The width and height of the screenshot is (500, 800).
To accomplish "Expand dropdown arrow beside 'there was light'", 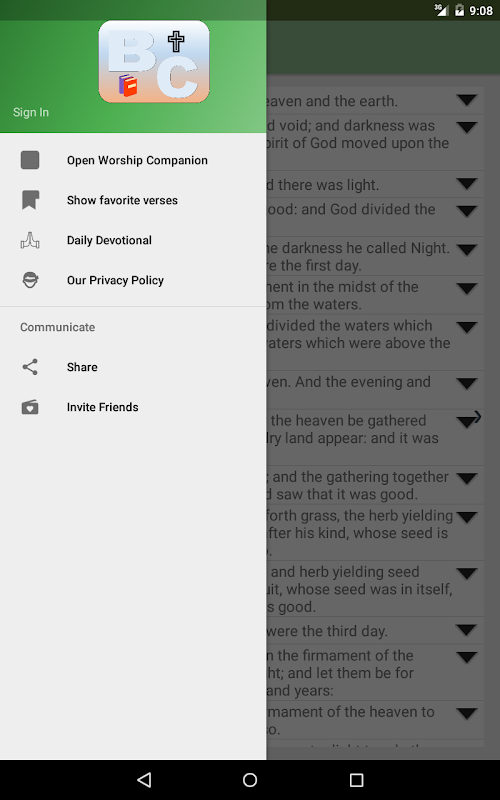I will [x=467, y=184].
